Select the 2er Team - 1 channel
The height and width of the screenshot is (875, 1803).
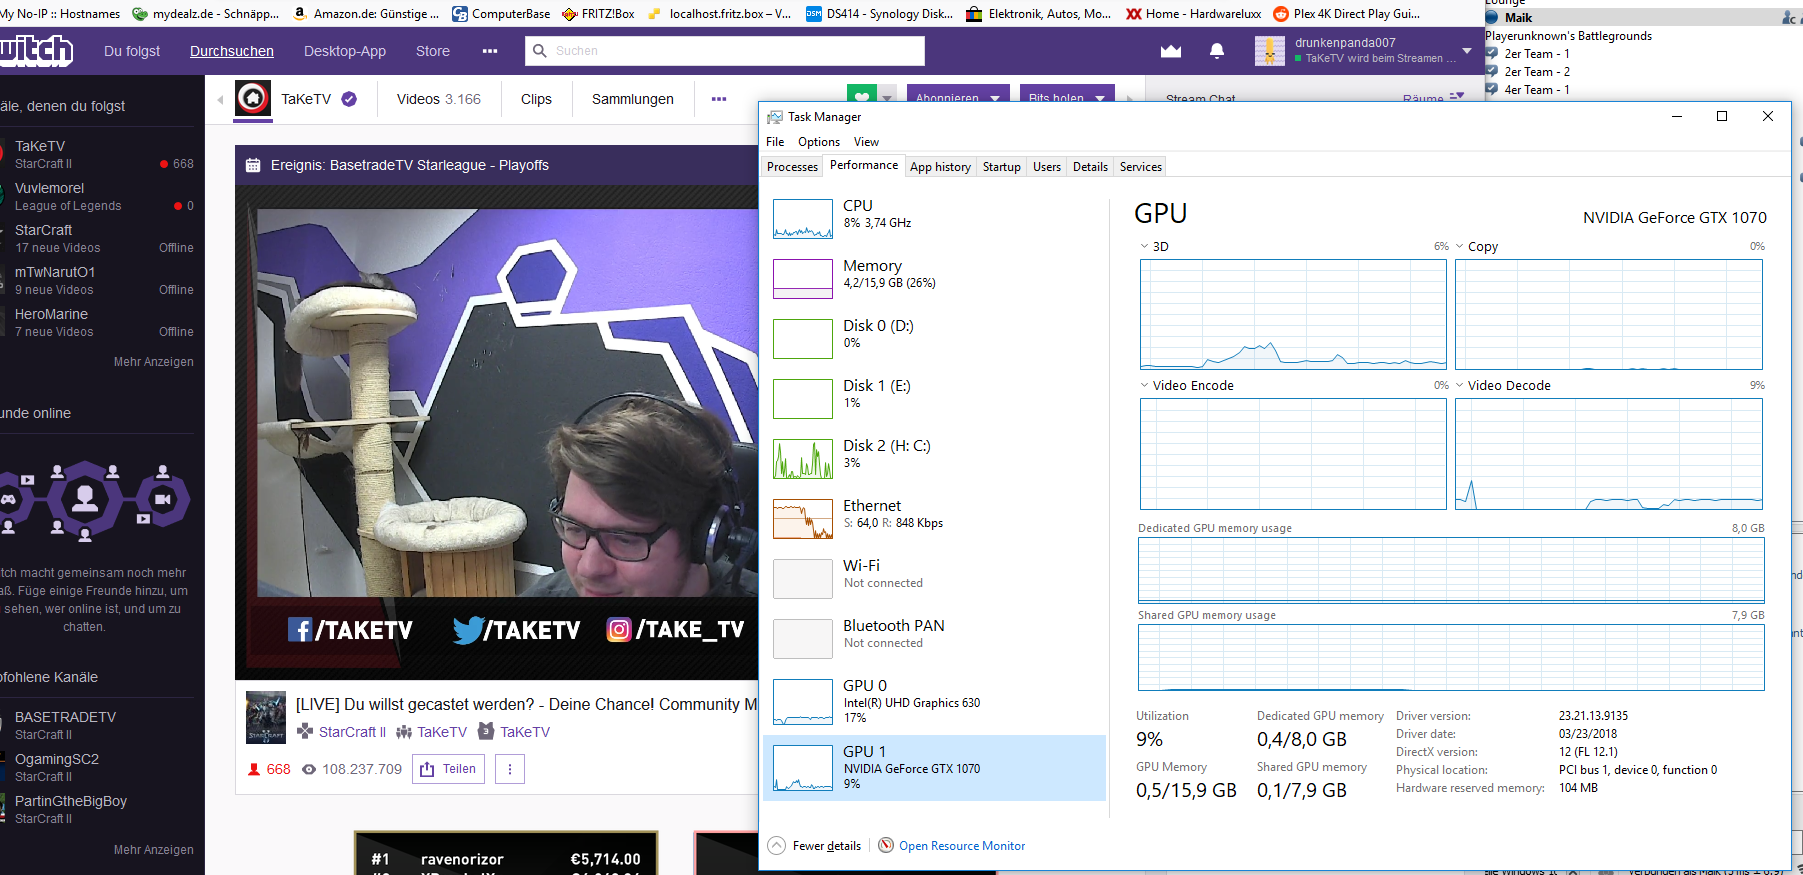1537,54
